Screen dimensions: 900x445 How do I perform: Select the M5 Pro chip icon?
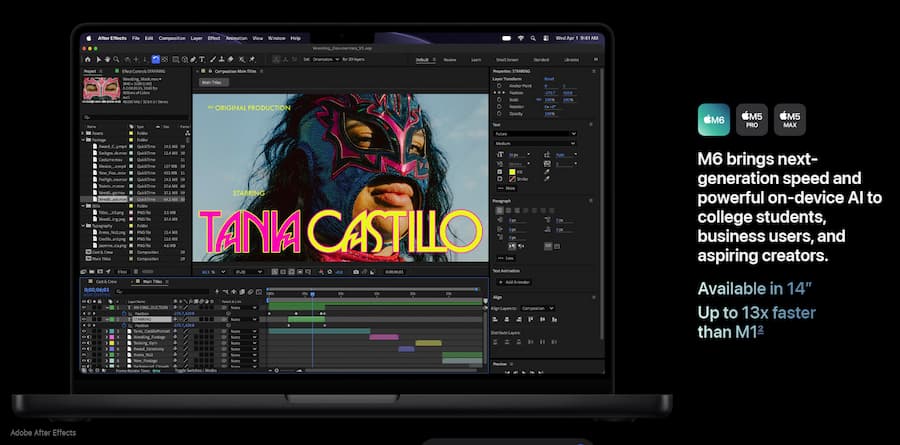point(752,119)
